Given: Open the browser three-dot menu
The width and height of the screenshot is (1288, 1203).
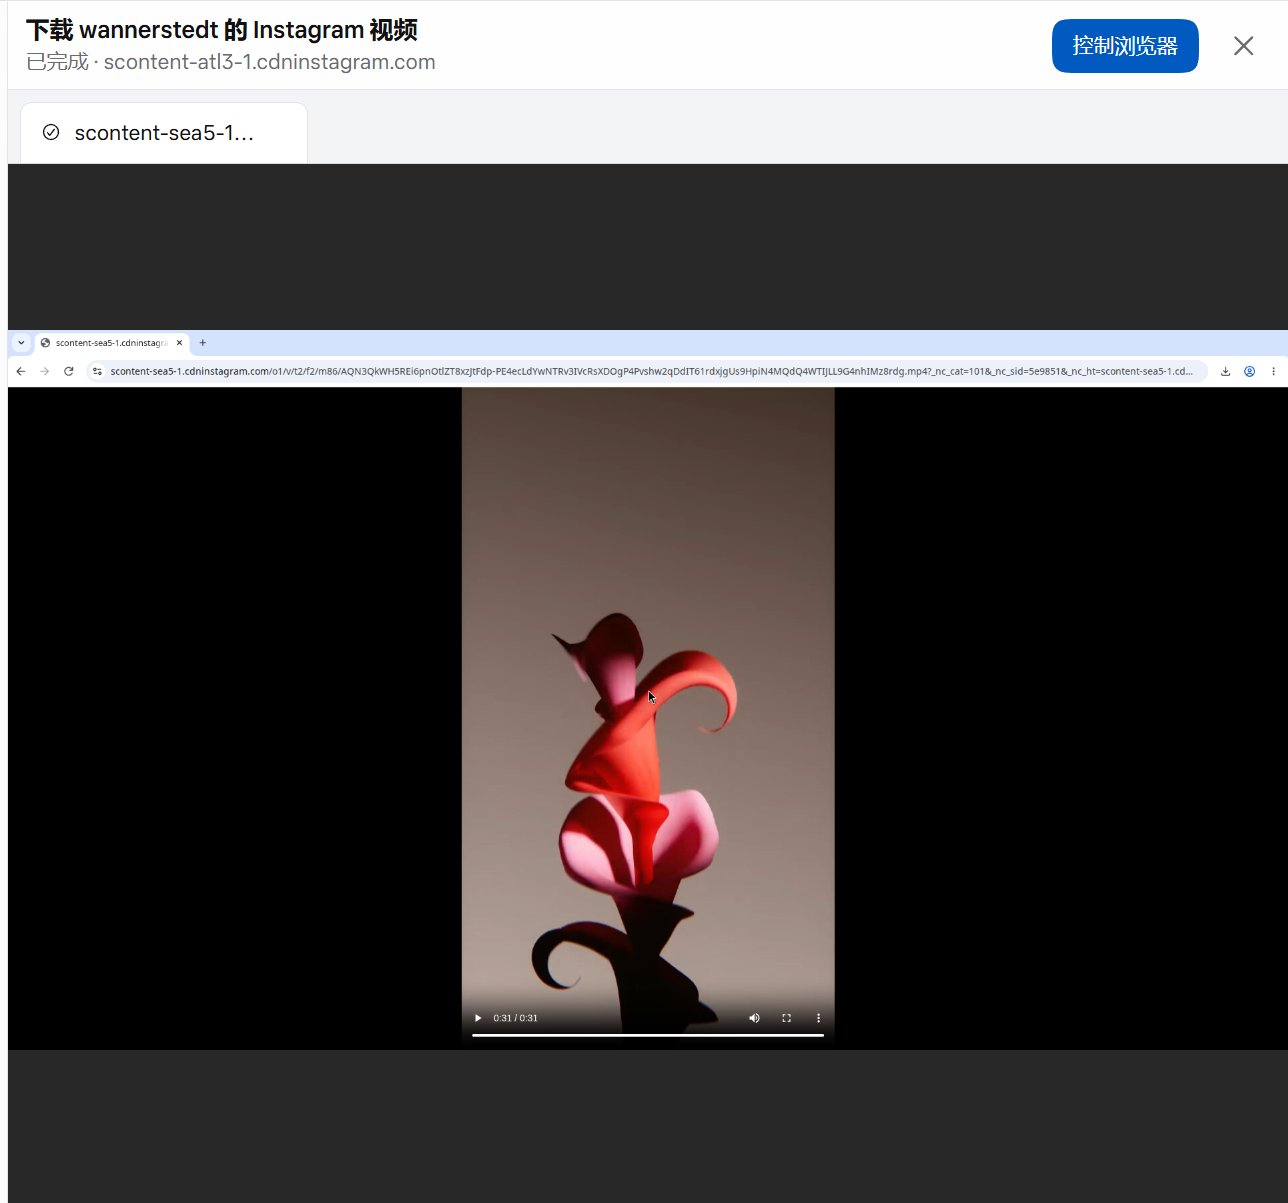Looking at the screenshot, I should (1273, 371).
